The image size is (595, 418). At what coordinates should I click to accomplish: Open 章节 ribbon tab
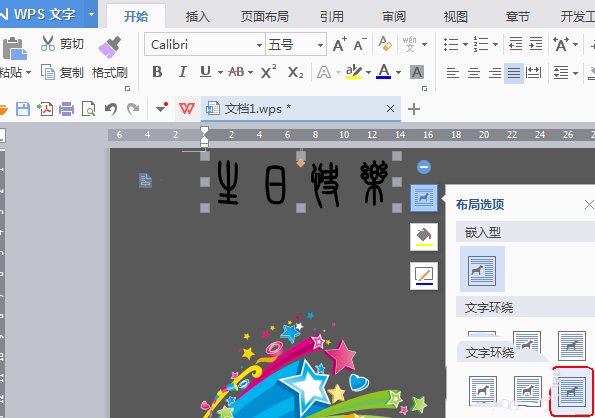tap(518, 16)
